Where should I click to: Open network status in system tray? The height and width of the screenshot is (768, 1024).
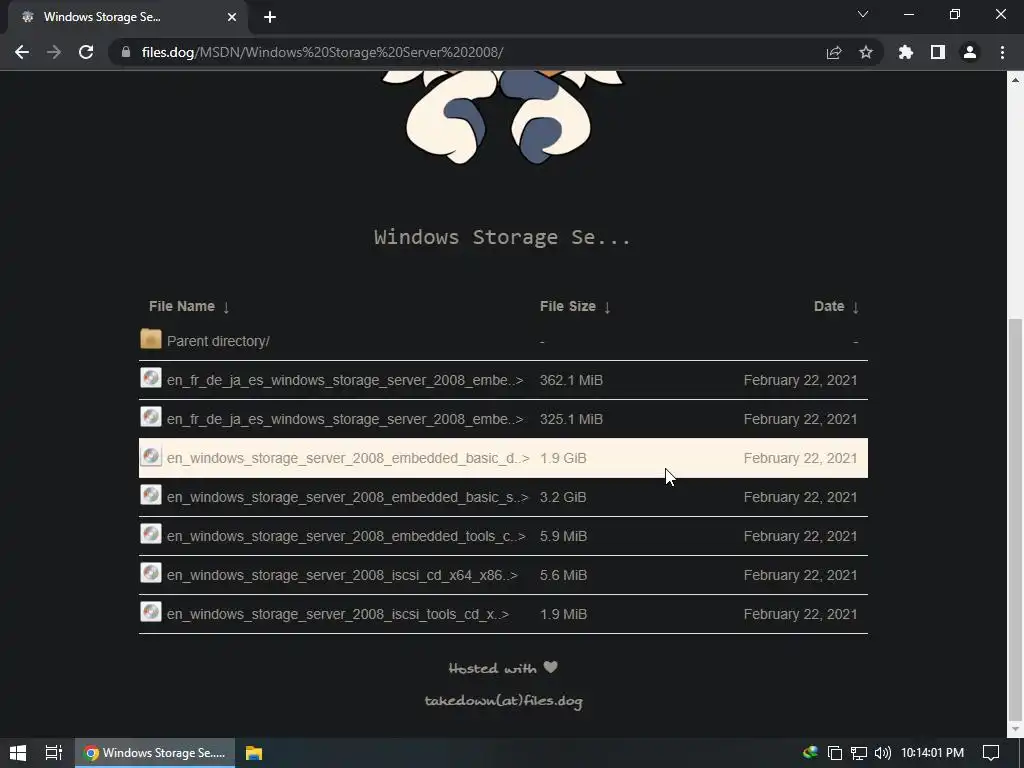859,753
